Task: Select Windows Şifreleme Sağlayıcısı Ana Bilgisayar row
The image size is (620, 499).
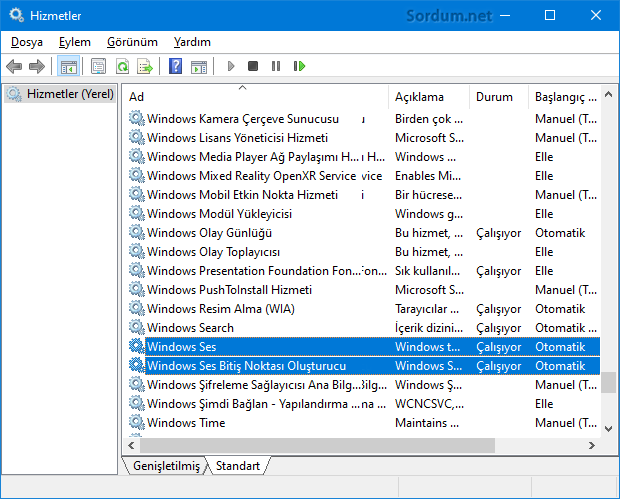Action: pos(363,384)
